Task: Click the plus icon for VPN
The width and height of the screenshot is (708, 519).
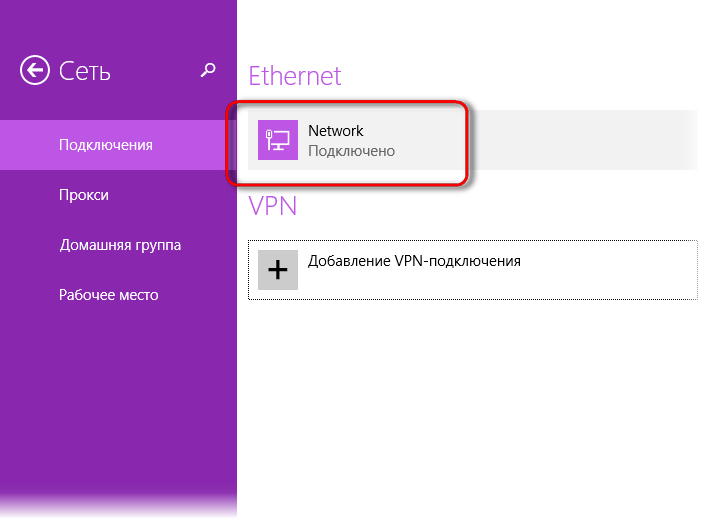Action: (x=278, y=270)
